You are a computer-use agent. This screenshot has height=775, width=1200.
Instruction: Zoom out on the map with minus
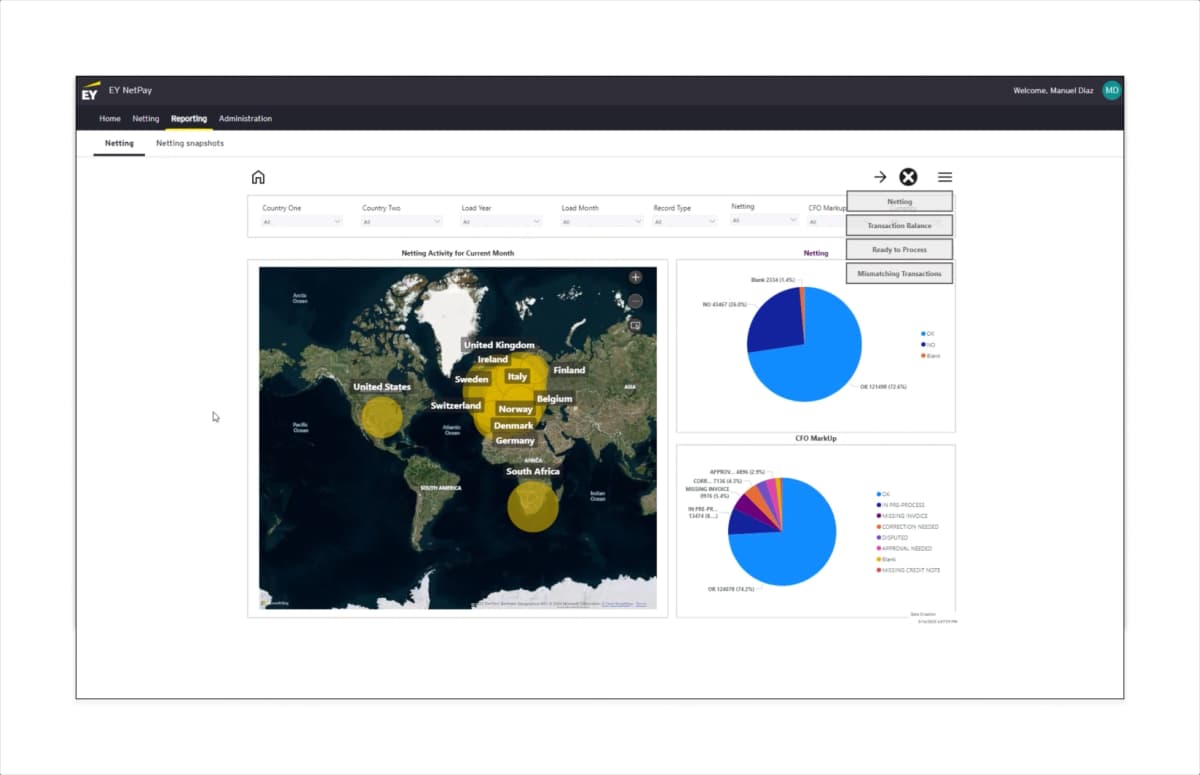pyautogui.click(x=635, y=300)
